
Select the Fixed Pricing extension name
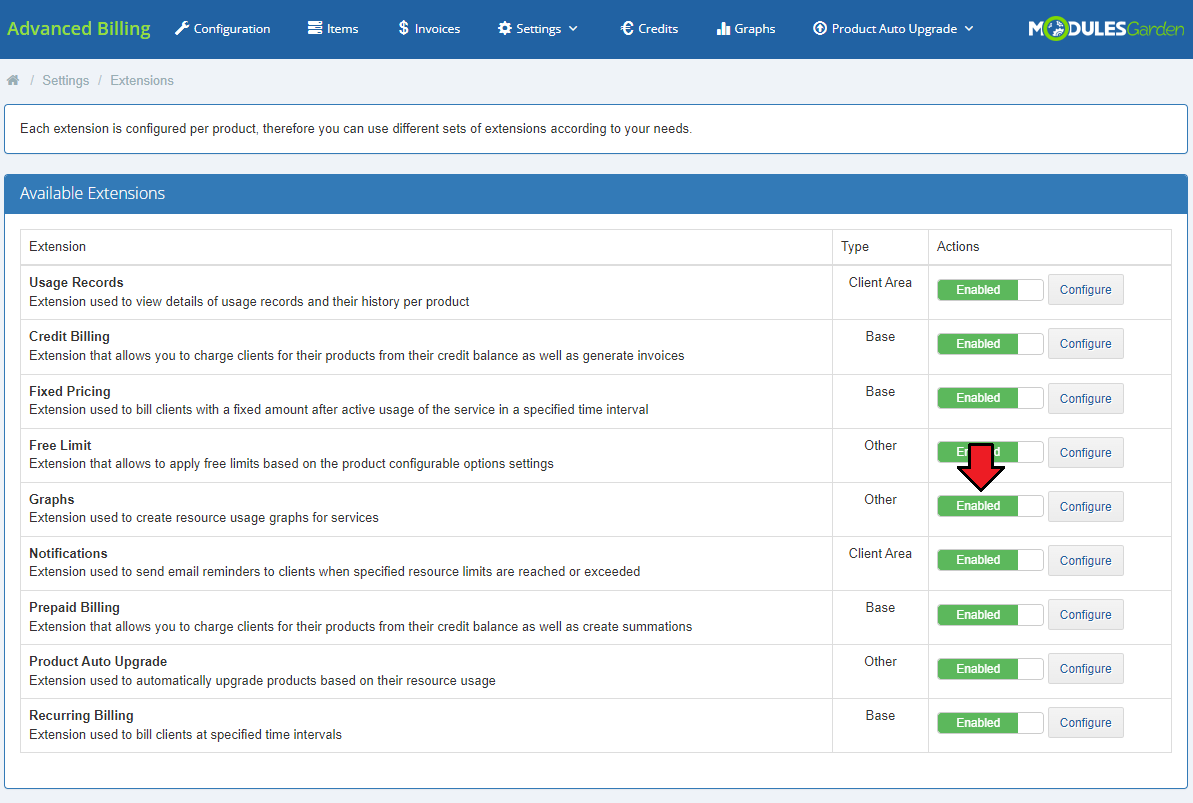pyautogui.click(x=70, y=391)
